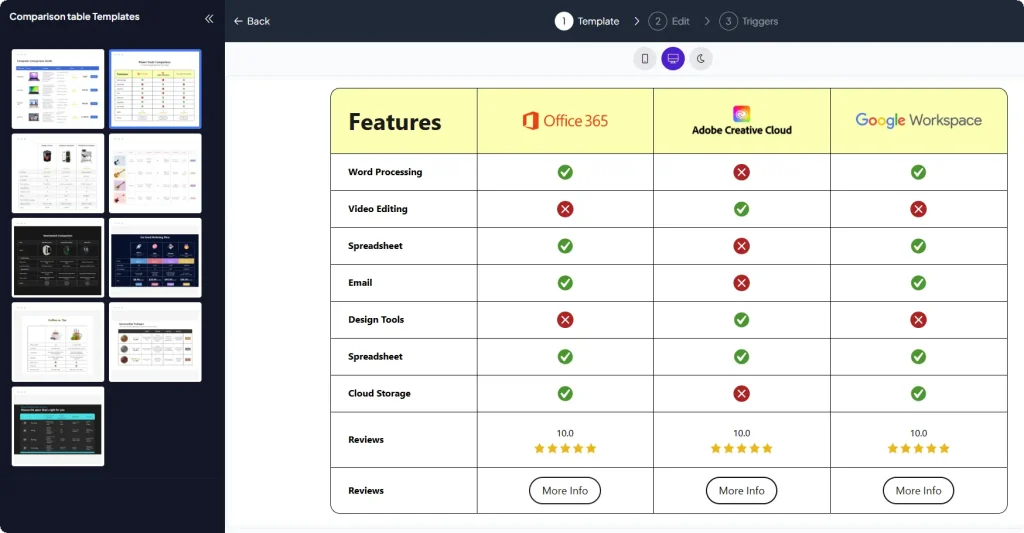
Task: Click Adobe Email cross icon
Action: pyautogui.click(x=741, y=283)
